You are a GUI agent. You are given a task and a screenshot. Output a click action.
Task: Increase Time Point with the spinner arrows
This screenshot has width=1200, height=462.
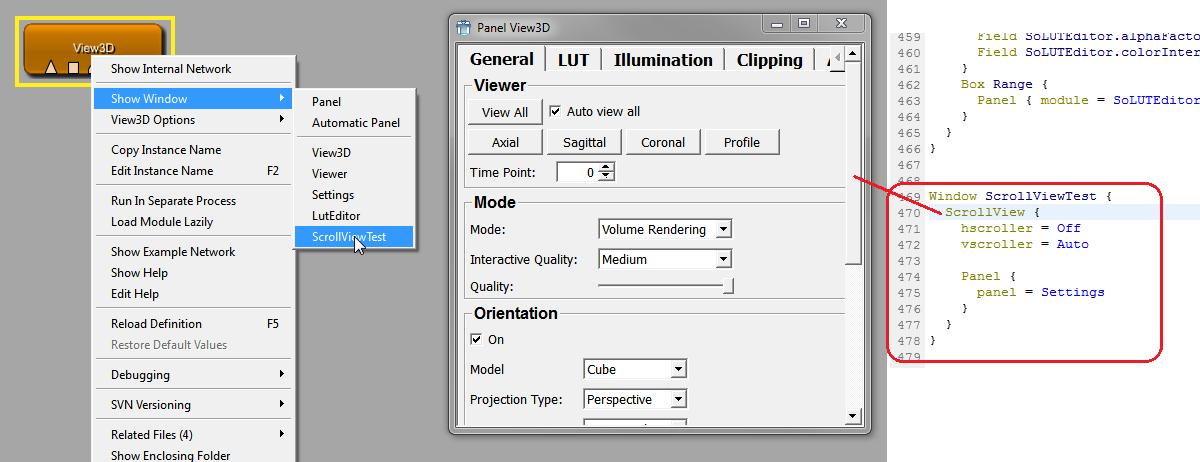click(606, 168)
